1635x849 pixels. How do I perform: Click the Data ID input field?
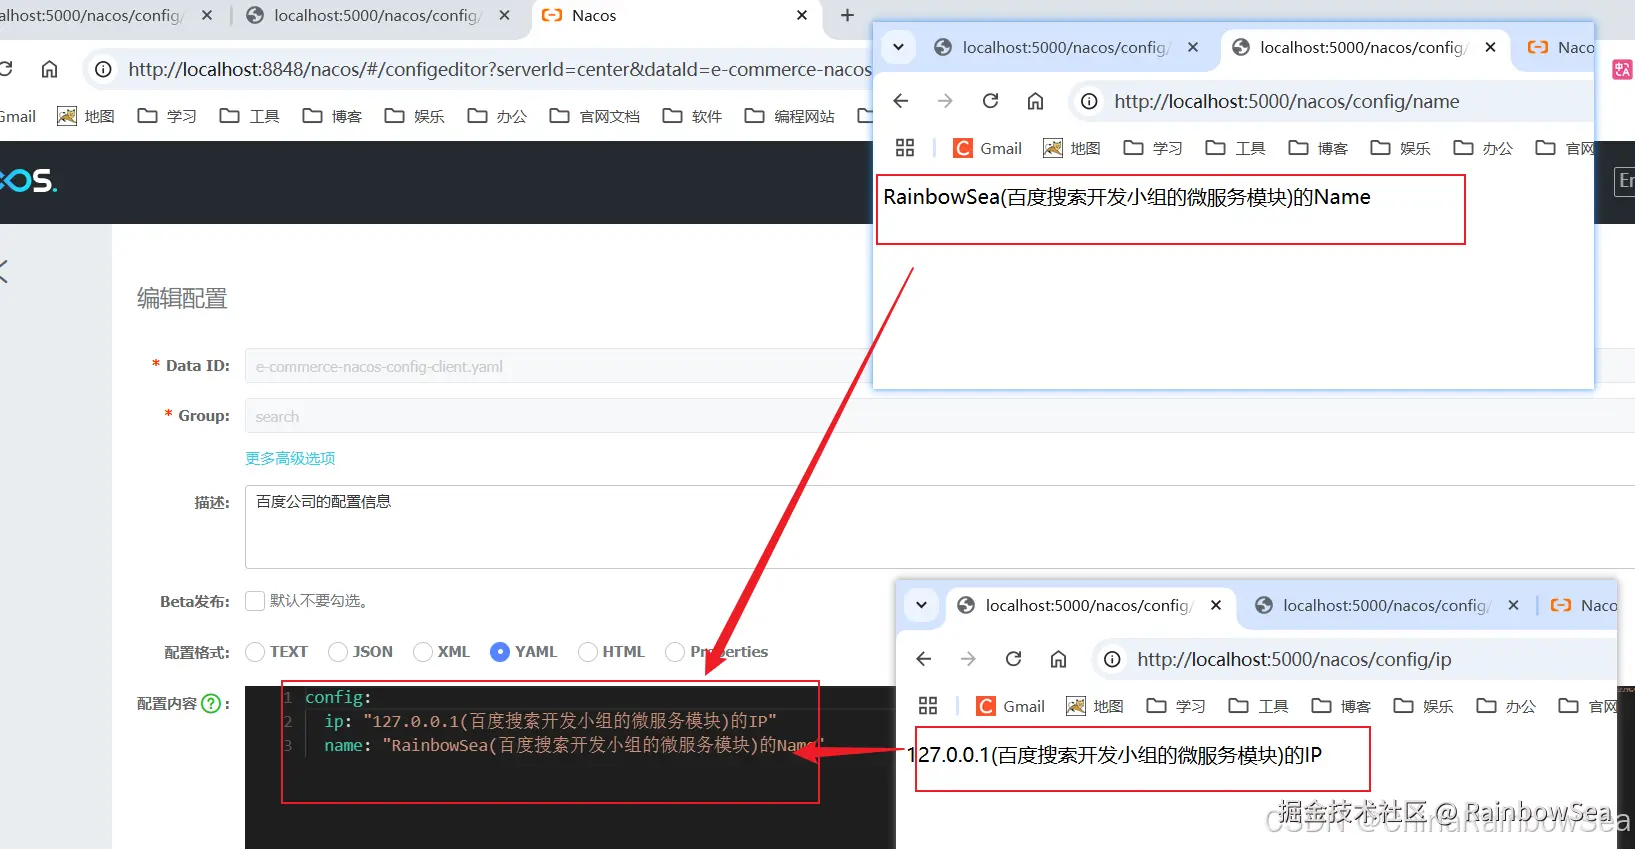[x=940, y=366]
